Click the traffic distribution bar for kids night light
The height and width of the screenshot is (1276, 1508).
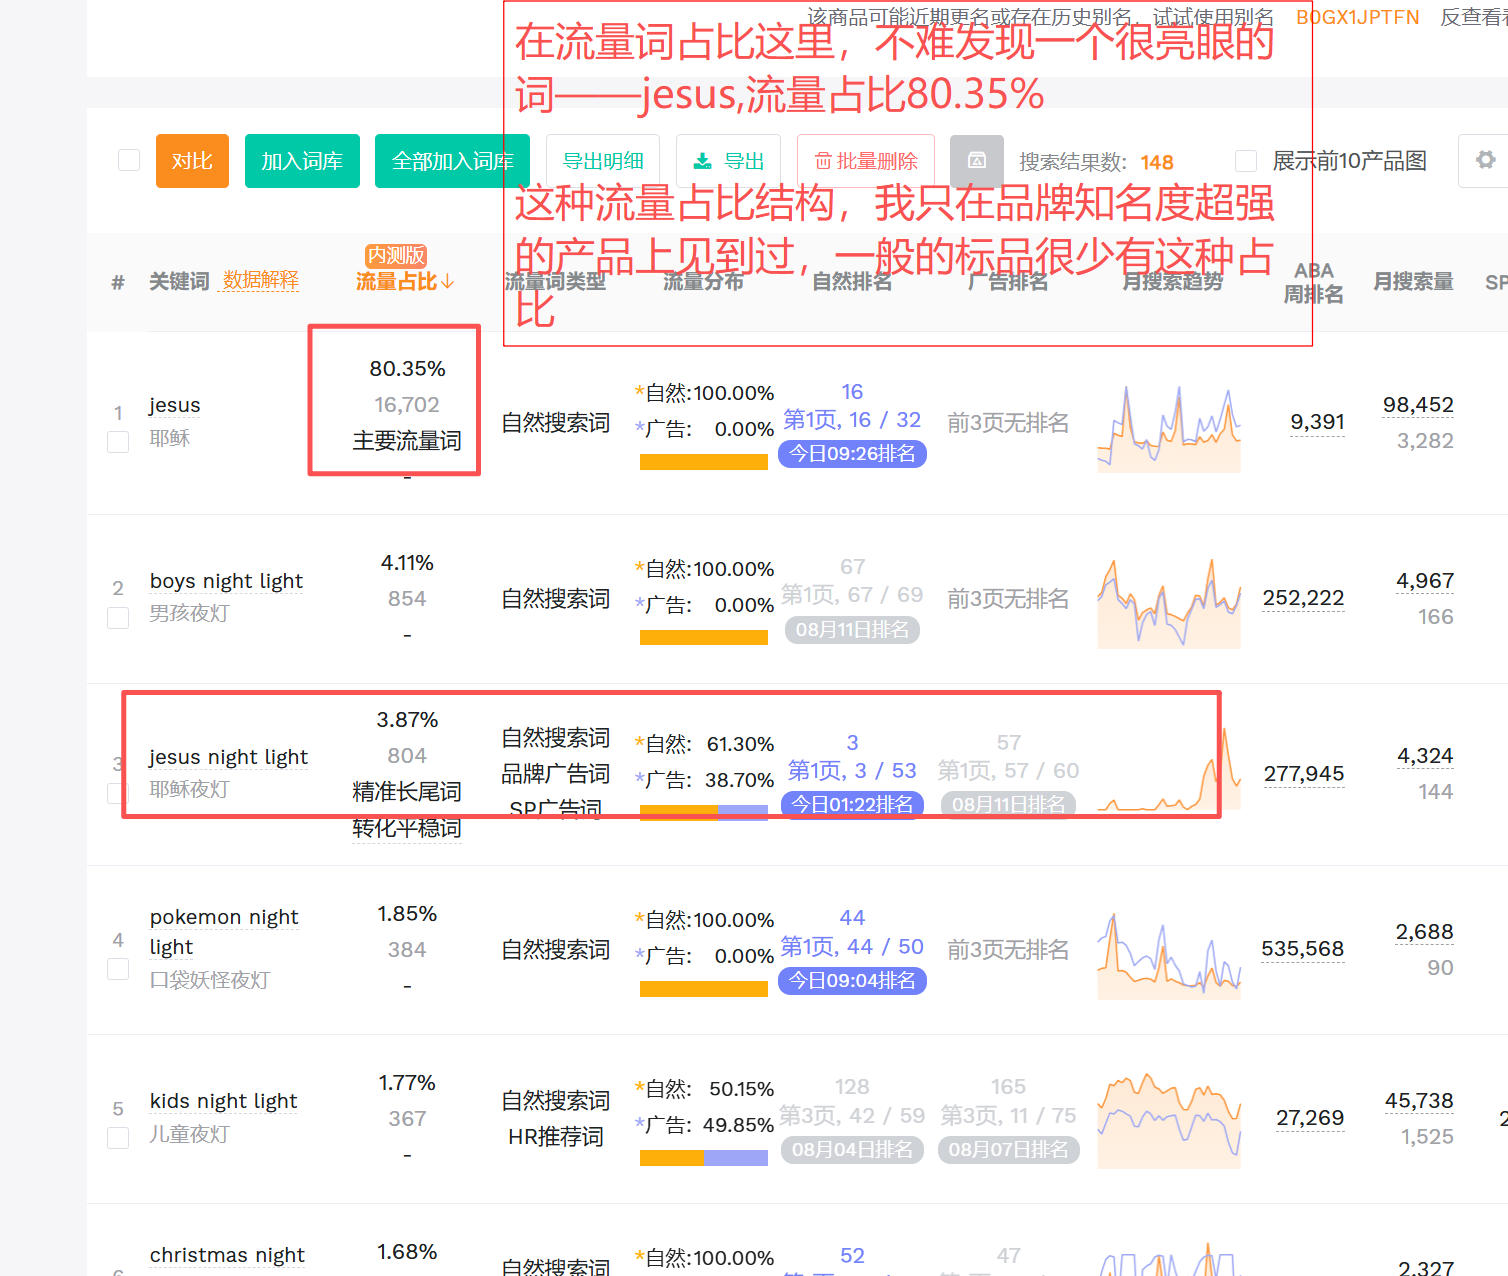pos(704,1158)
